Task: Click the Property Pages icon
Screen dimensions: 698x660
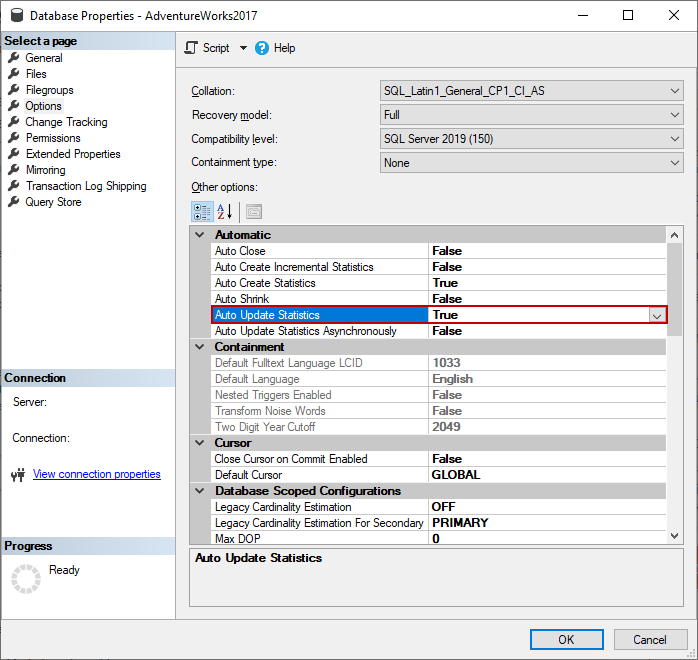Action: (254, 211)
